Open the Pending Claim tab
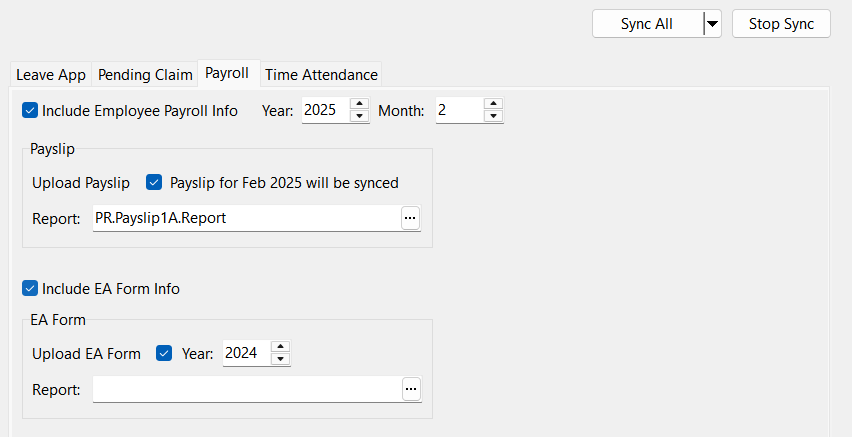This screenshot has height=437, width=852. pos(146,75)
